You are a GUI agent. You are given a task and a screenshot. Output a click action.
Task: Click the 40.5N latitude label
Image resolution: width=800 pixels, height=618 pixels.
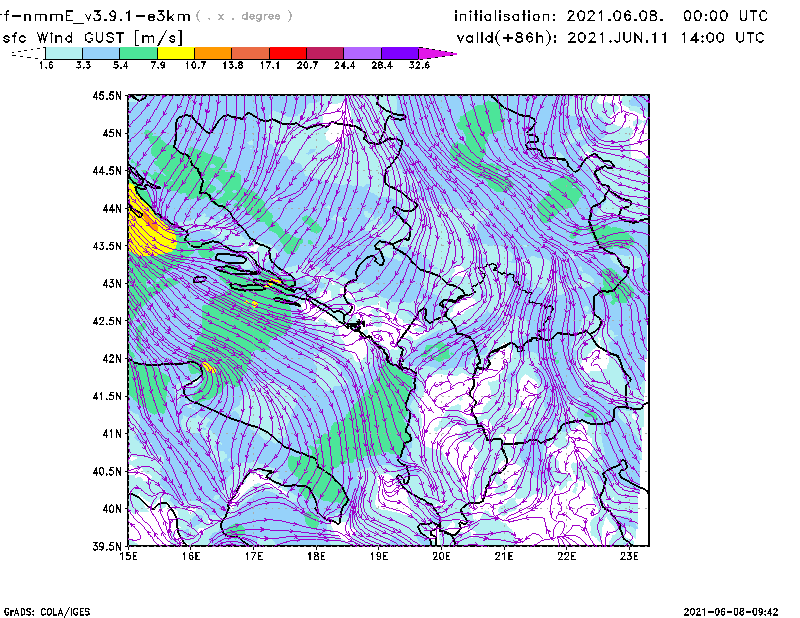(x=107, y=471)
